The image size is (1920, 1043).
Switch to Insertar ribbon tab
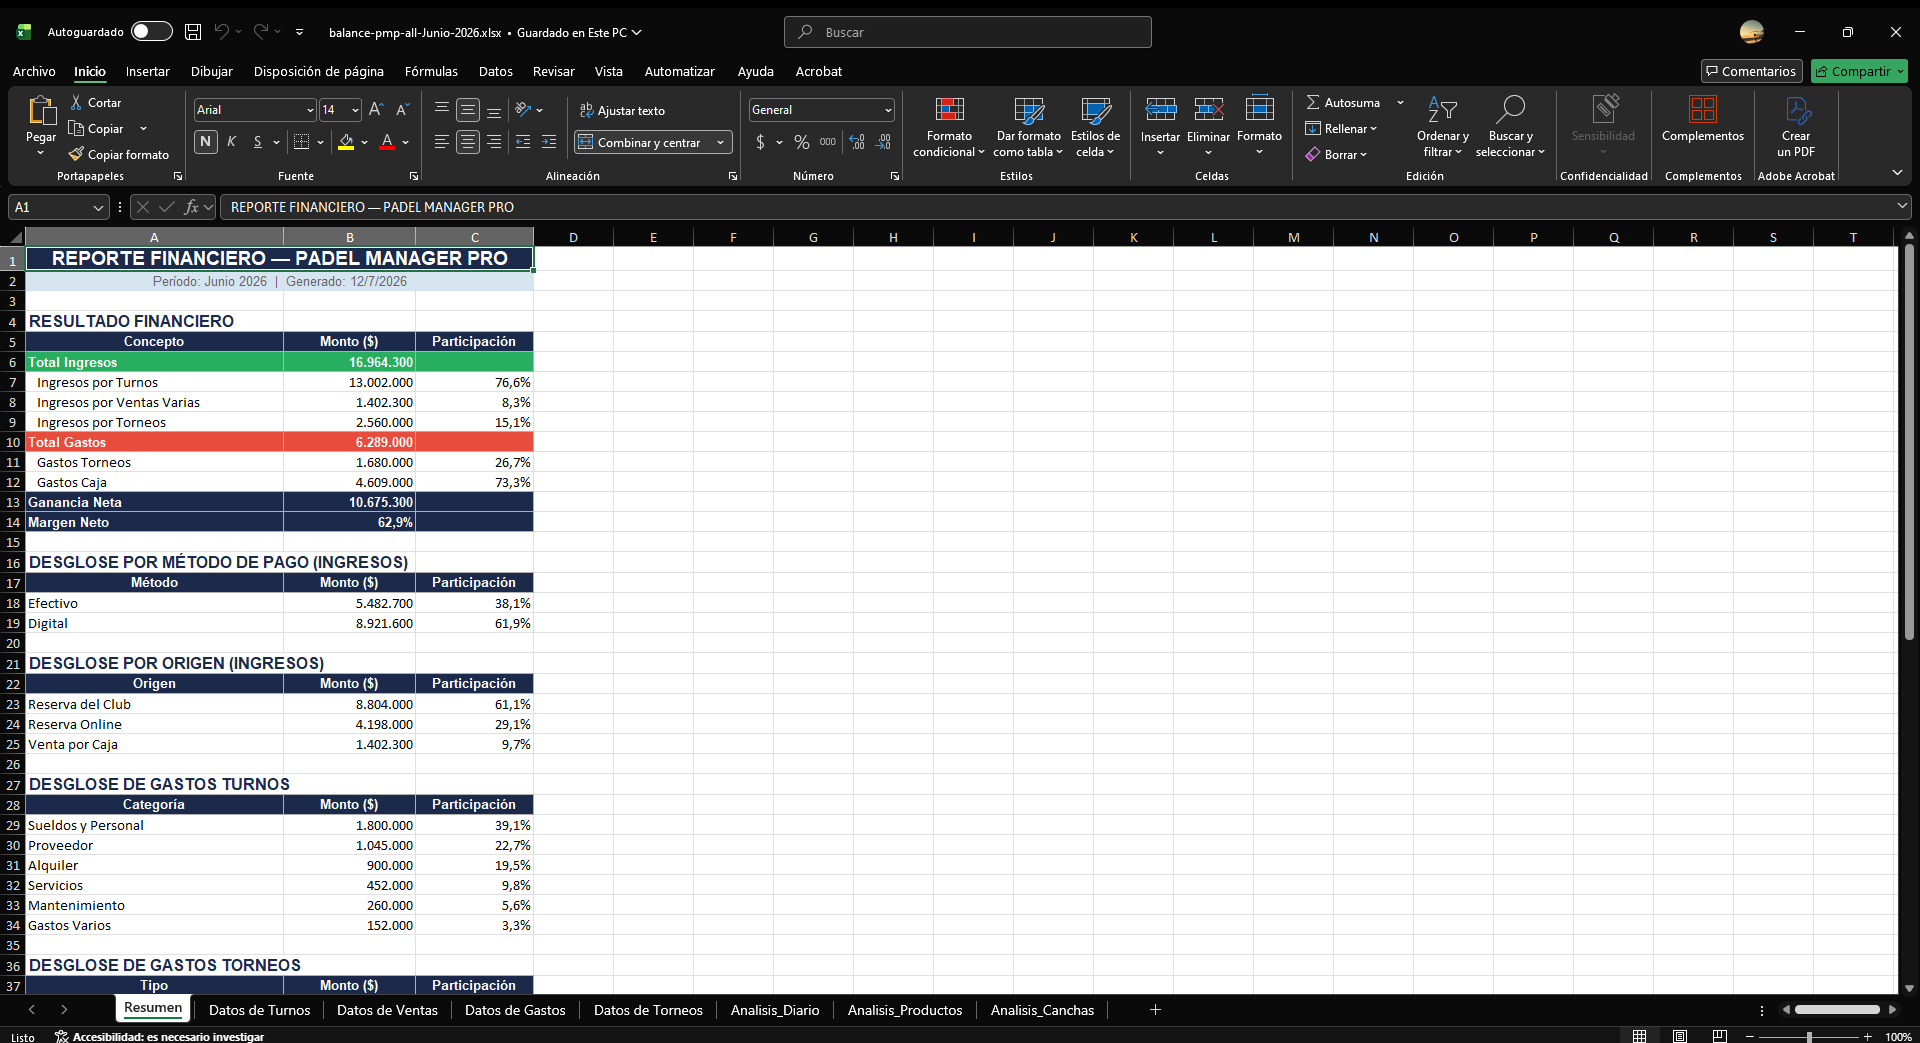pos(147,71)
